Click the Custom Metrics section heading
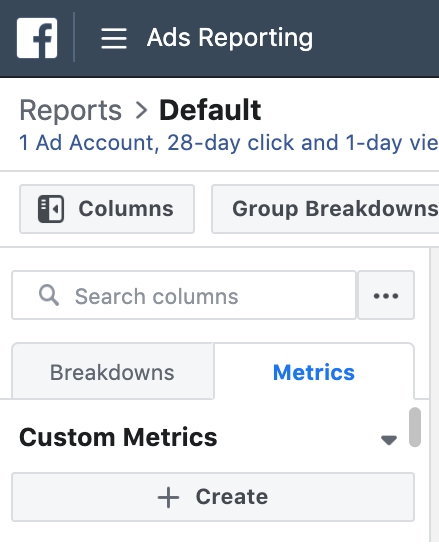This screenshot has width=439, height=549. tap(118, 438)
